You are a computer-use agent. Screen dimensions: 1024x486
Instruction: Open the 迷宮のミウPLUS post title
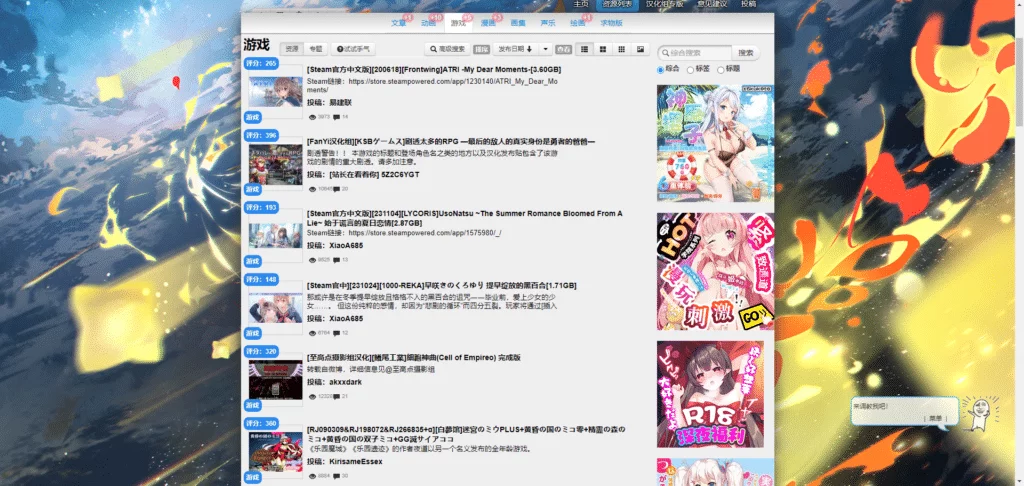click(466, 434)
